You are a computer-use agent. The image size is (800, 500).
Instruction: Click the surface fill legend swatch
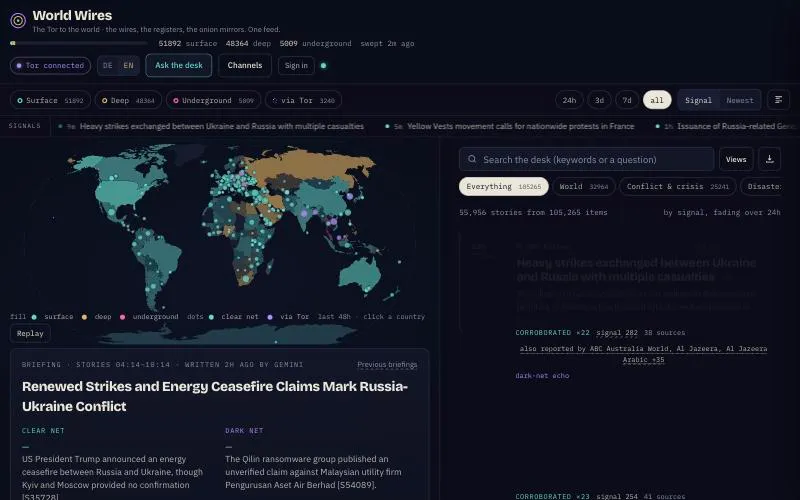coord(34,317)
